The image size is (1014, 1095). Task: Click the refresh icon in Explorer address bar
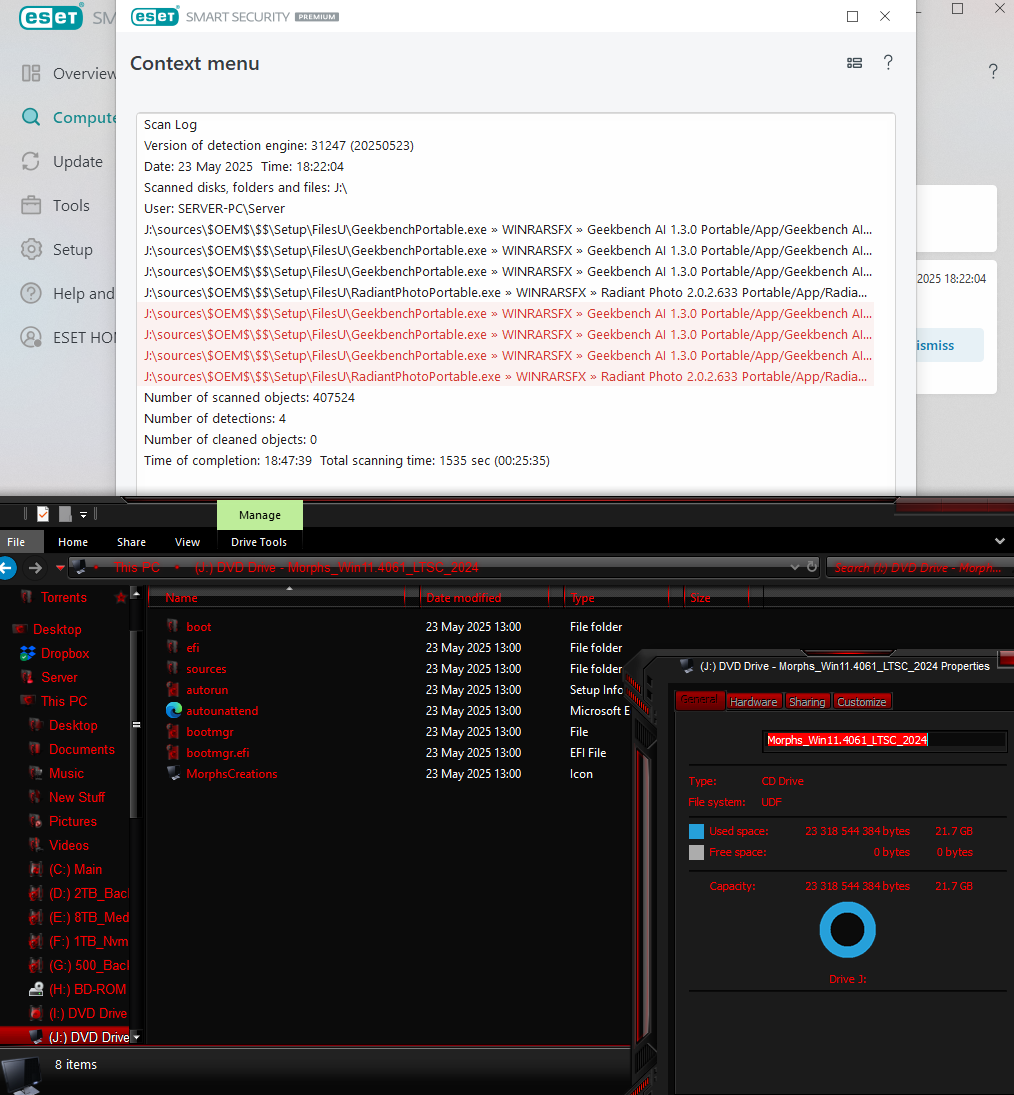[x=811, y=567]
